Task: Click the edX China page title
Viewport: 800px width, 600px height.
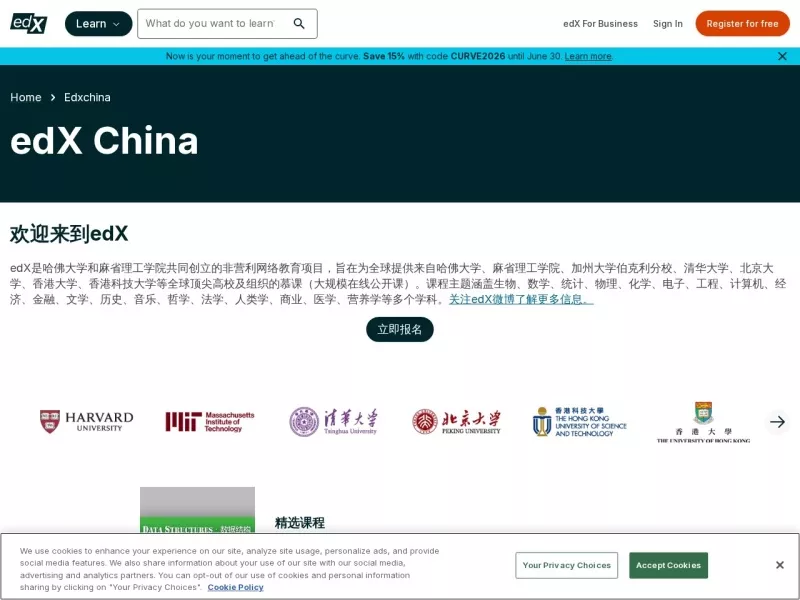Action: pyautogui.click(x=104, y=140)
